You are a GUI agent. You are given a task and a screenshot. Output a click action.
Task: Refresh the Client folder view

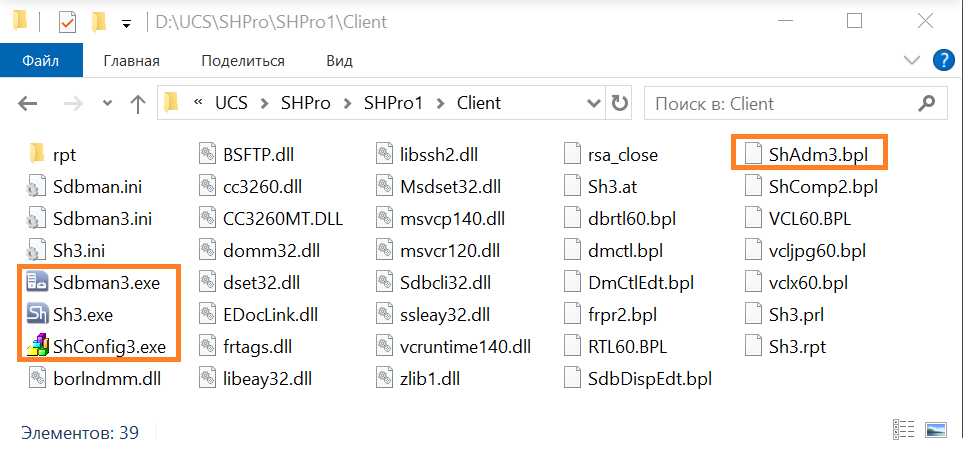pyautogui.click(x=620, y=103)
